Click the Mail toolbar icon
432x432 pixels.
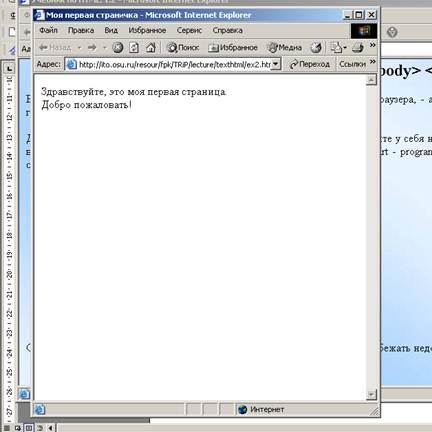pyautogui.click(x=338, y=48)
